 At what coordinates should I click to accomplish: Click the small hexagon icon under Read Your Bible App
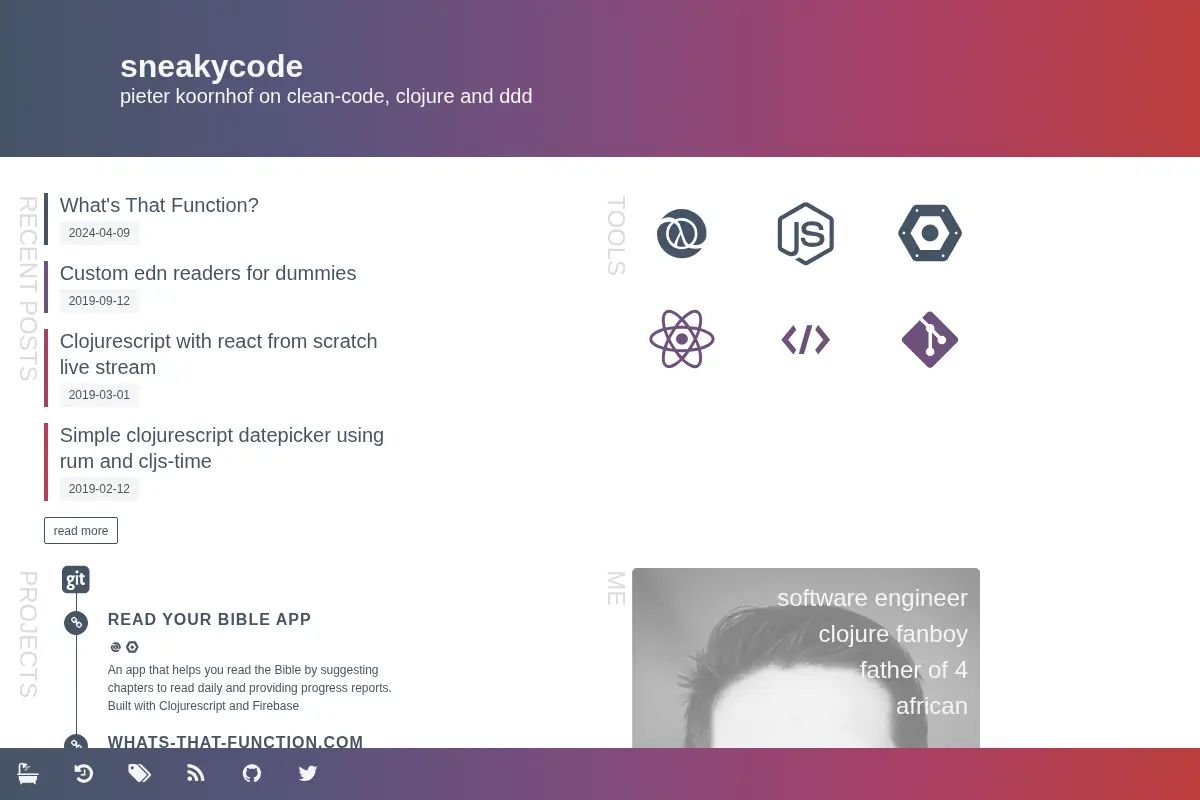(x=132, y=647)
